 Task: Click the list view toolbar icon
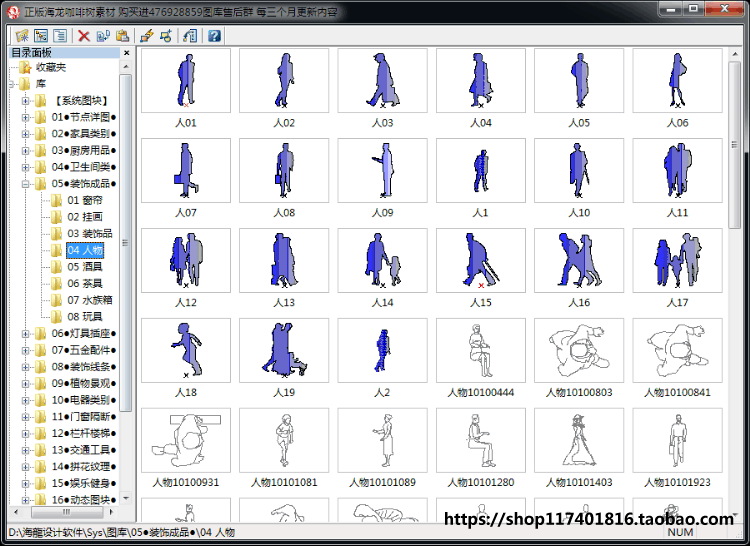tap(60, 36)
